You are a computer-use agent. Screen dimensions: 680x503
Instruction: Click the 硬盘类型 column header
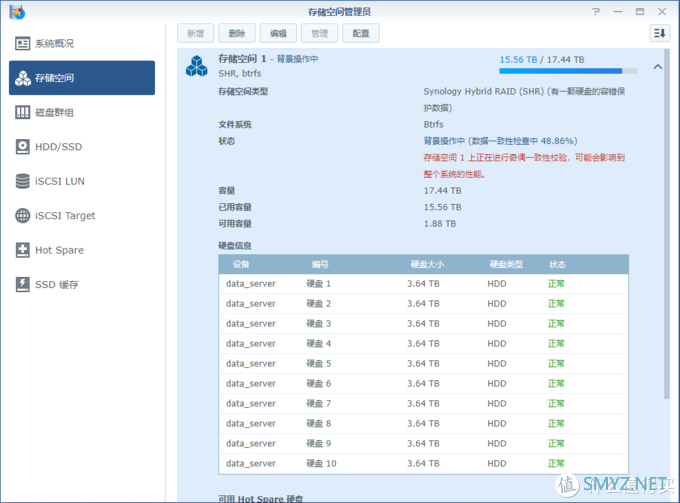point(506,265)
